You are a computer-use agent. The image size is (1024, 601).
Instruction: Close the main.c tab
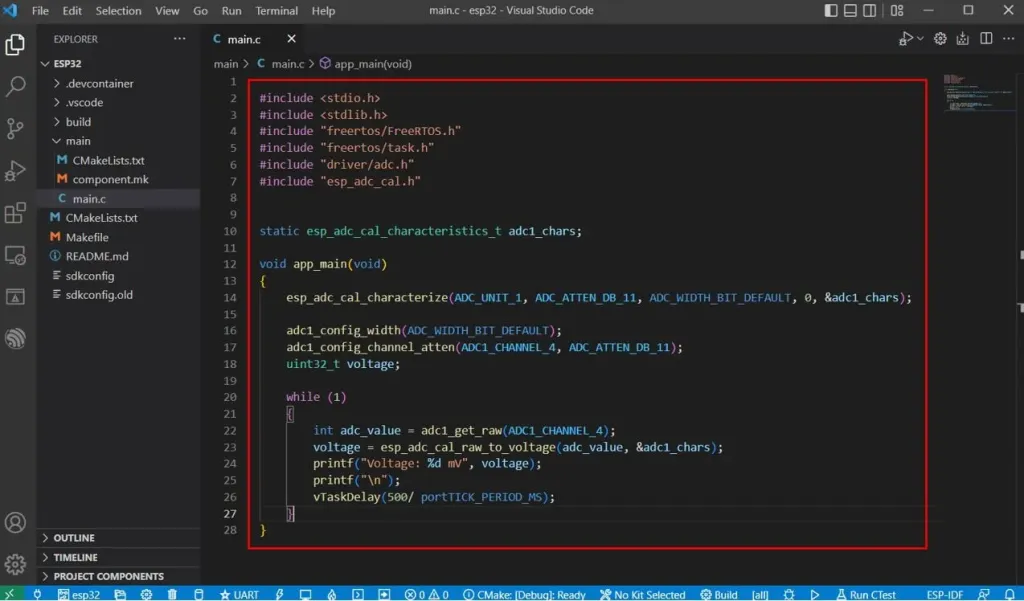[x=291, y=39]
